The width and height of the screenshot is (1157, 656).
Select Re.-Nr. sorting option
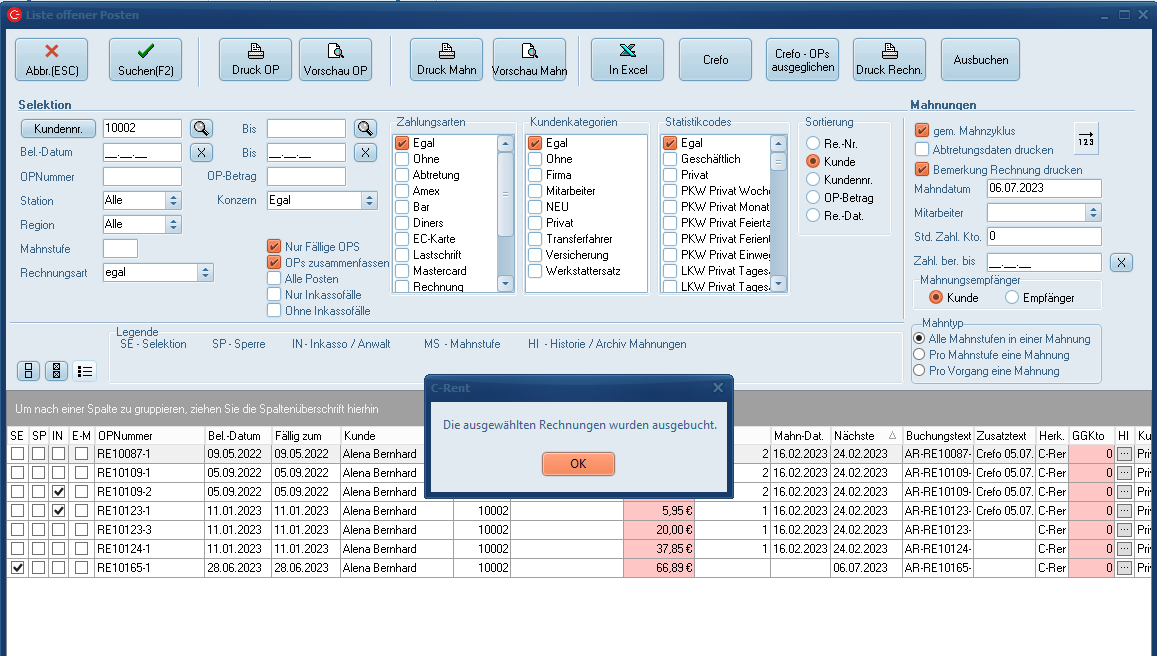813,144
